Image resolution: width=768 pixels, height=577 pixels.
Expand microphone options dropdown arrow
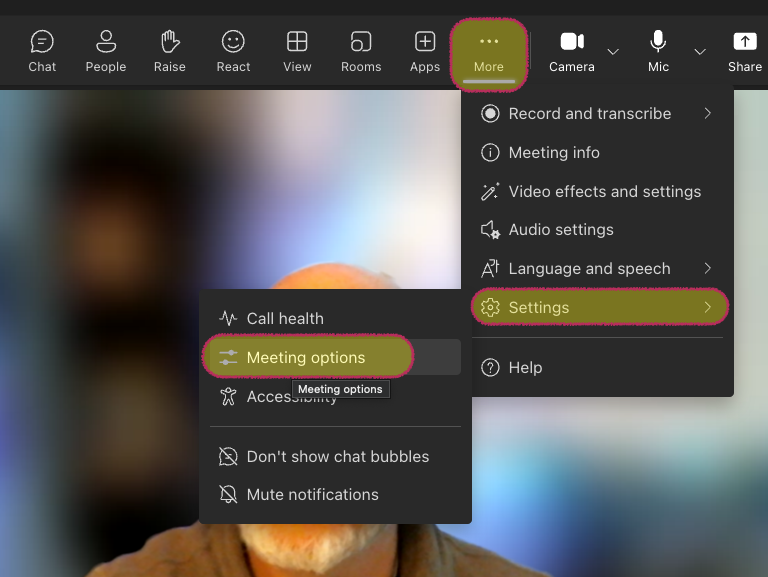(x=700, y=52)
